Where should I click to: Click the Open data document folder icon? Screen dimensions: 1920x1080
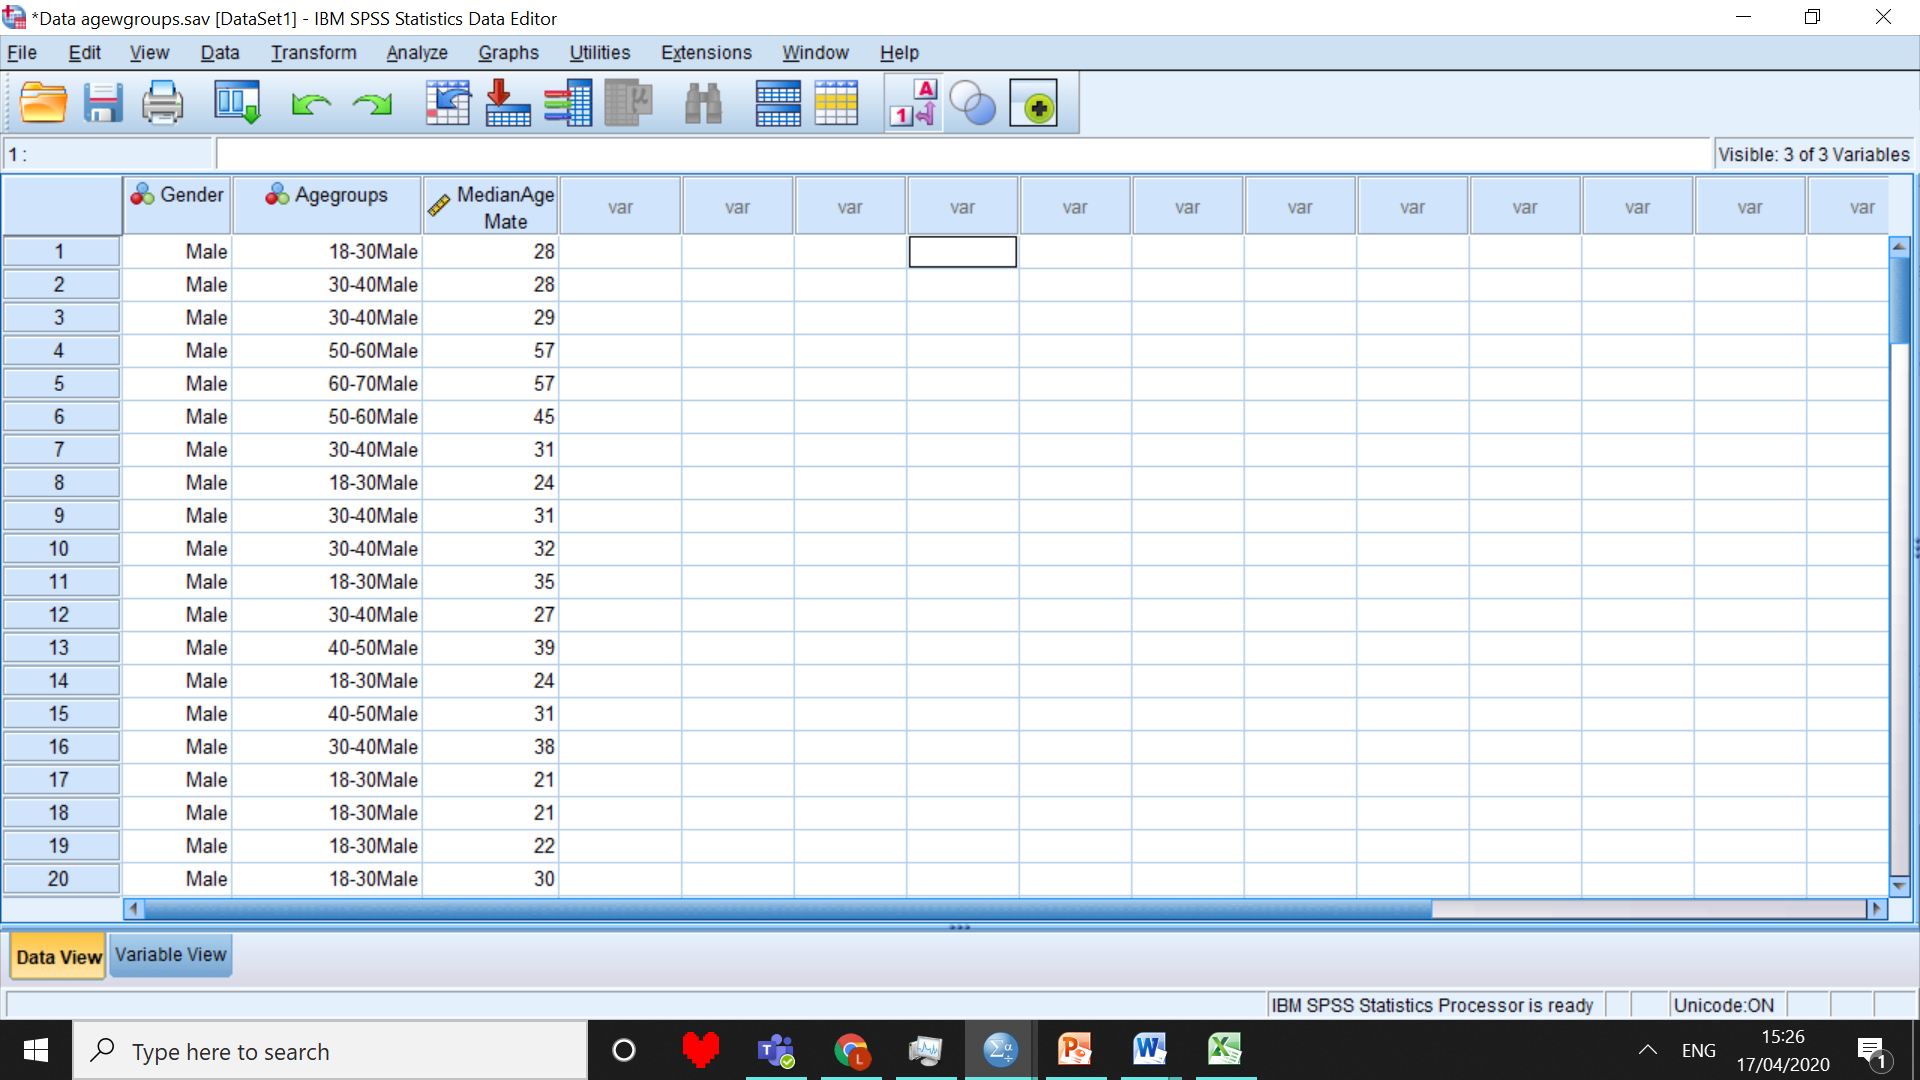(x=43, y=103)
